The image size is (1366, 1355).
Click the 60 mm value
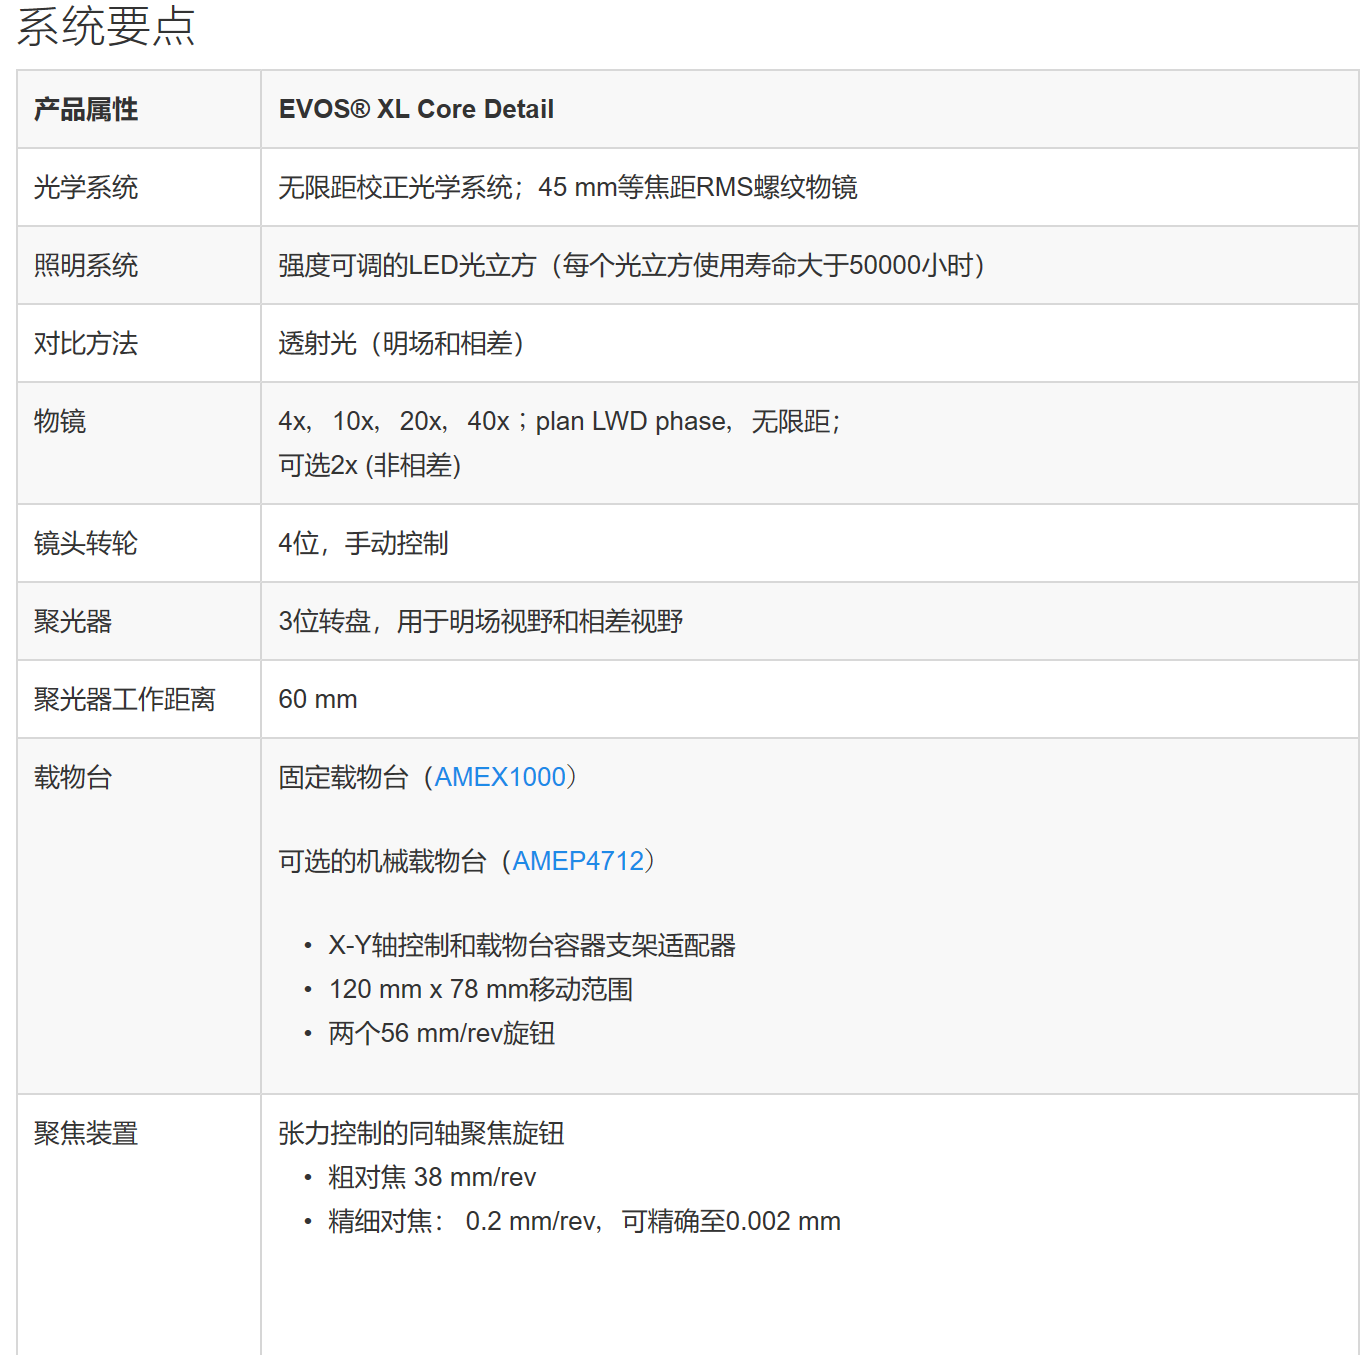click(318, 699)
